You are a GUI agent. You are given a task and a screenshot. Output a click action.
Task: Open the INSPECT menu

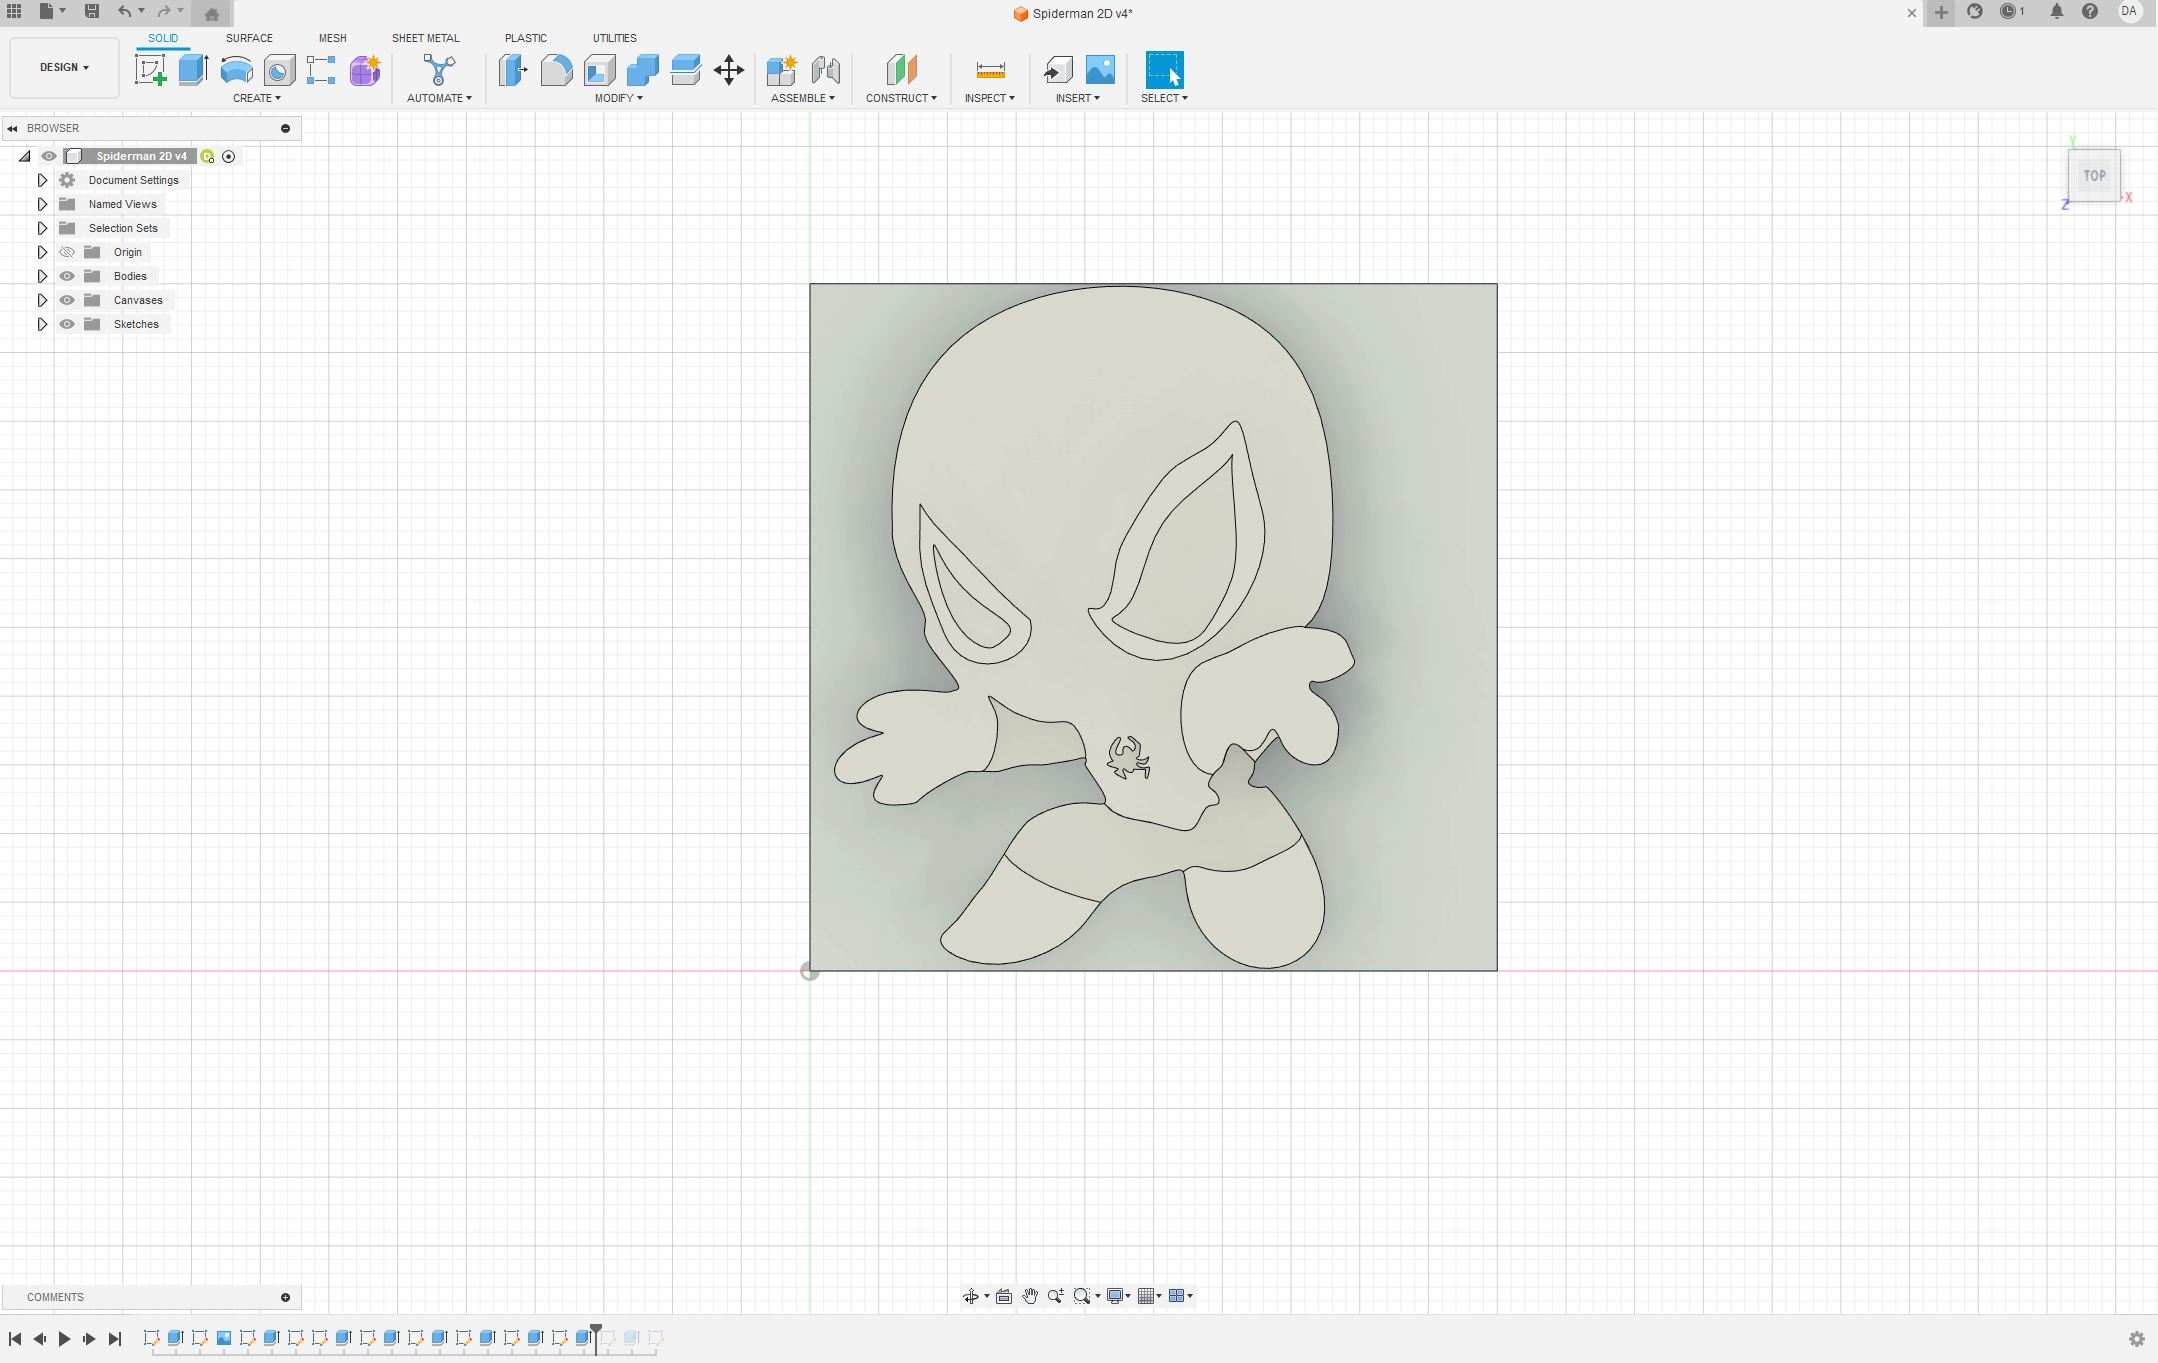(x=990, y=98)
